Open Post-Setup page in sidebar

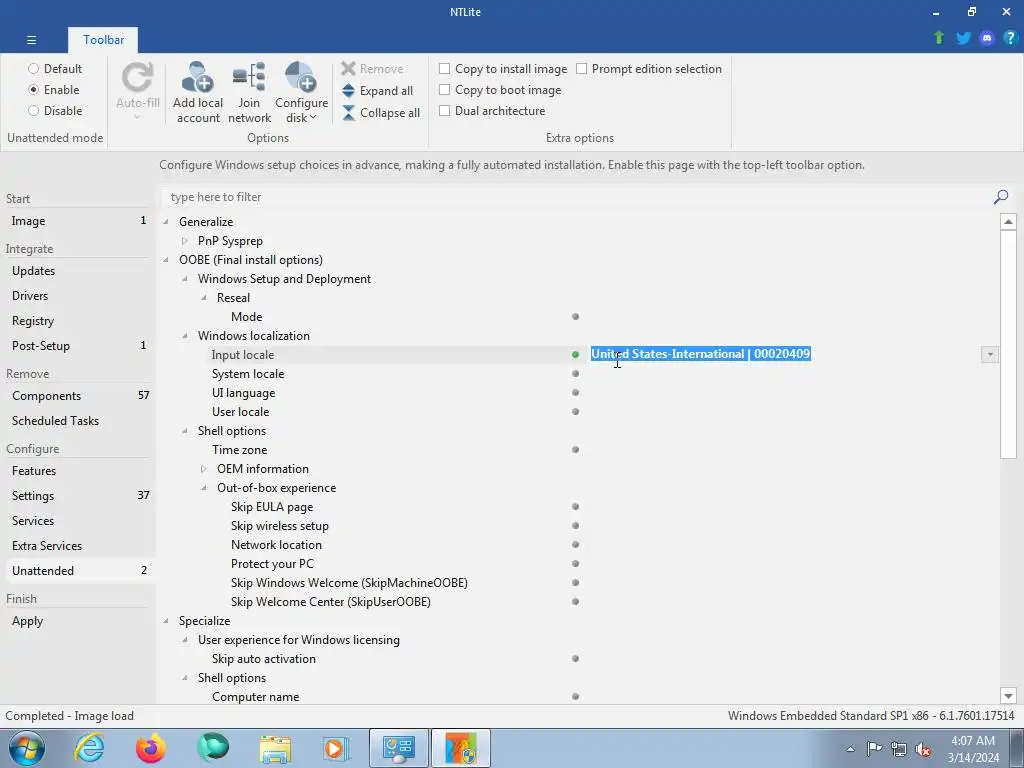coord(78,345)
